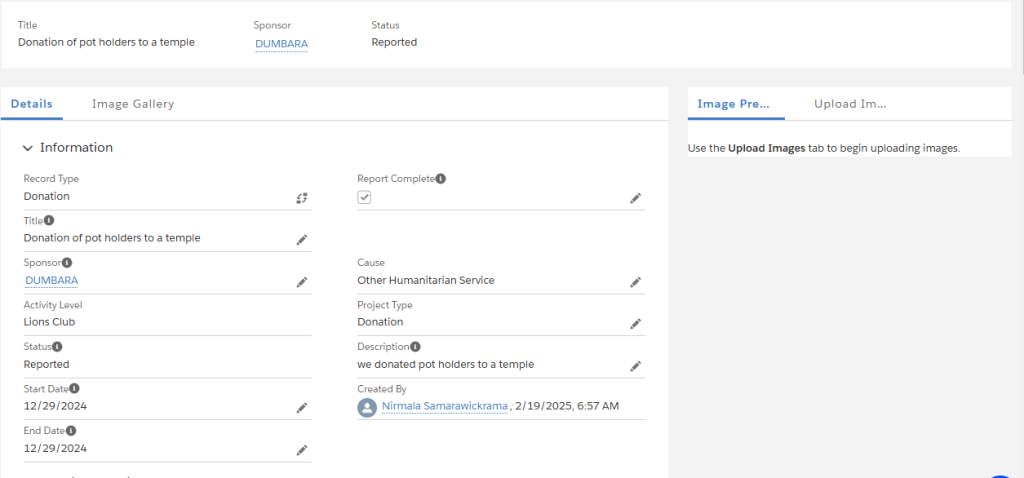
Task: Click the 'Other Humanitarian Service' cause value
Action: [426, 280]
